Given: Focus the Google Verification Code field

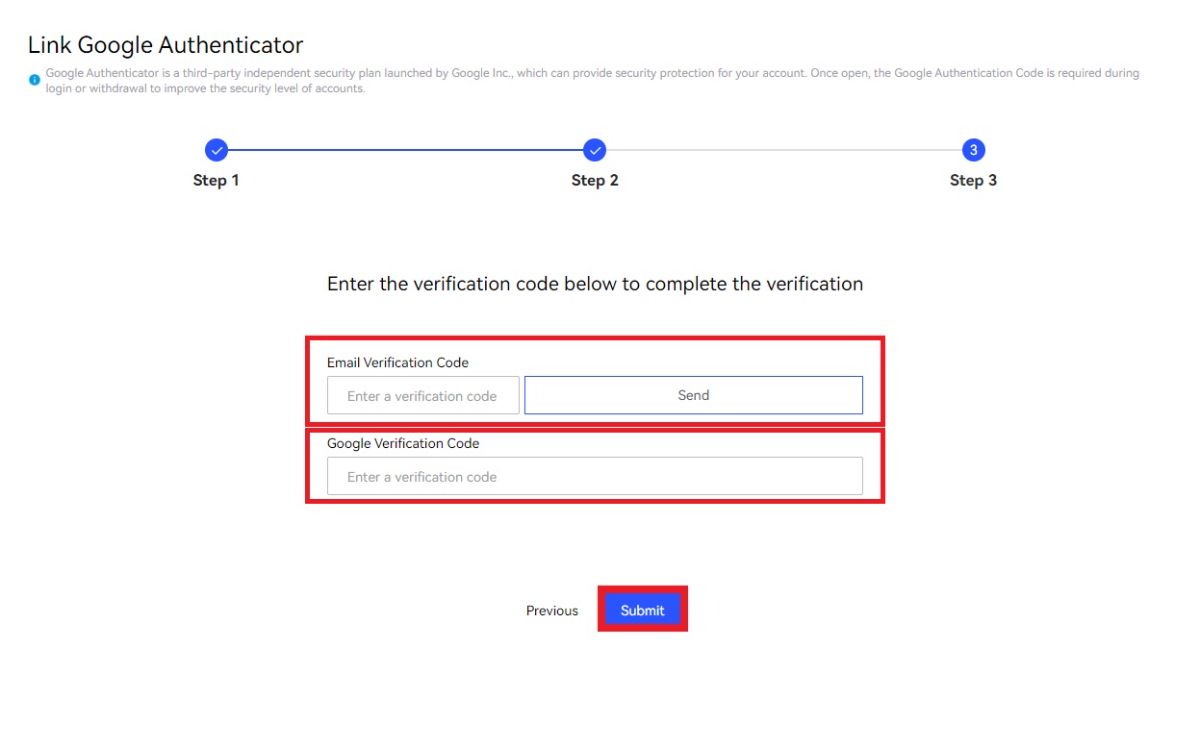Looking at the screenshot, I should pos(595,476).
